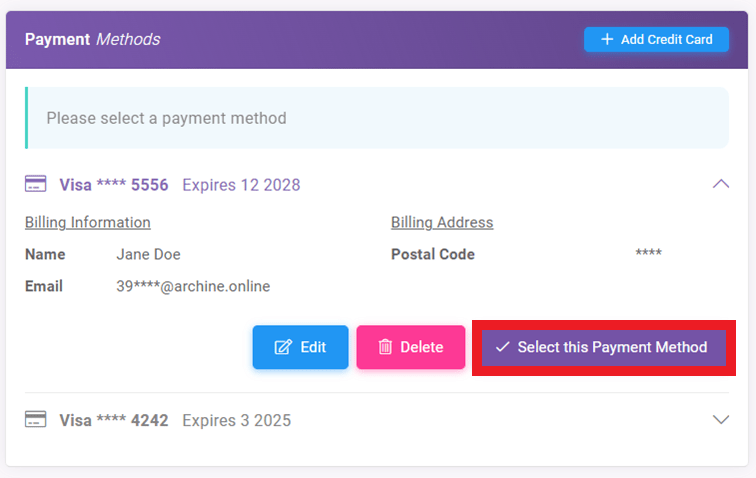756x478 pixels.
Task: Click the trash can icon on Delete
Action: [385, 348]
